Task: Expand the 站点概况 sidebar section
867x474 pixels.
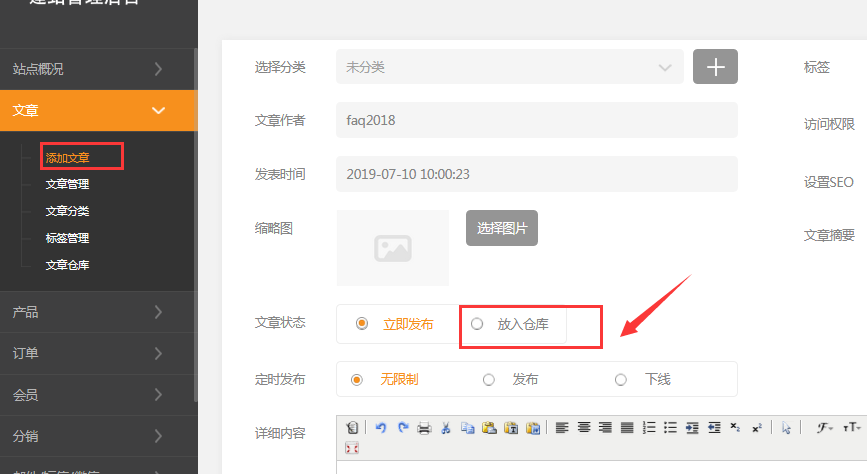Action: pos(98,69)
